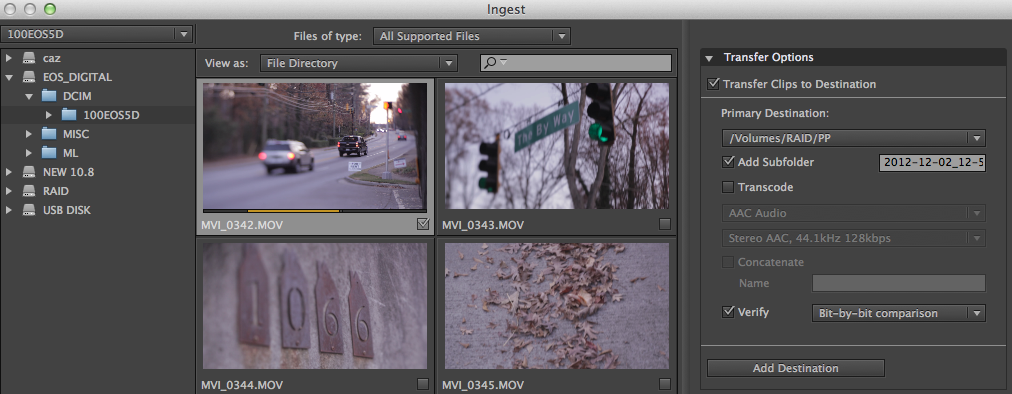
Task: Click the subfolder name field 2012-12-02
Action: 933,163
